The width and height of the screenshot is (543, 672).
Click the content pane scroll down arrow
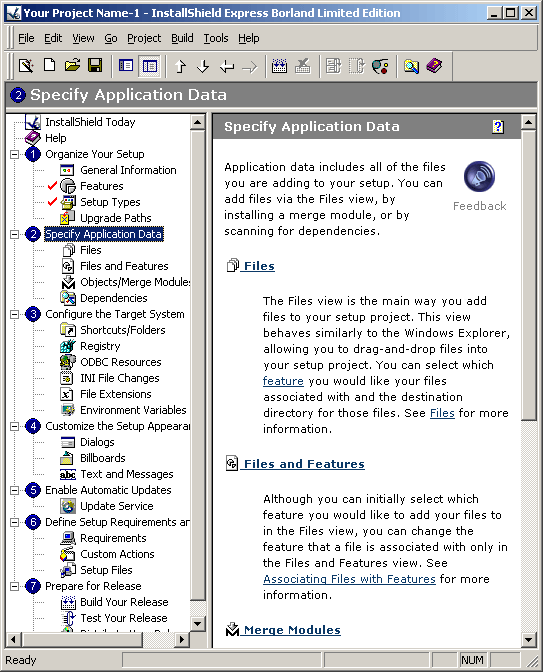point(528,639)
